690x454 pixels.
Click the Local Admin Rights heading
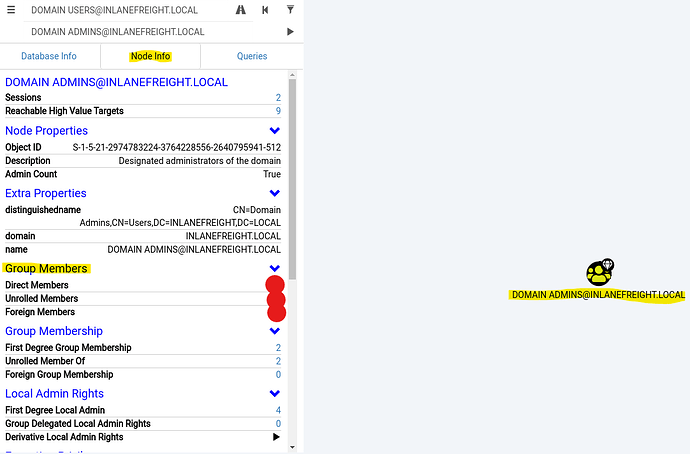(55, 393)
